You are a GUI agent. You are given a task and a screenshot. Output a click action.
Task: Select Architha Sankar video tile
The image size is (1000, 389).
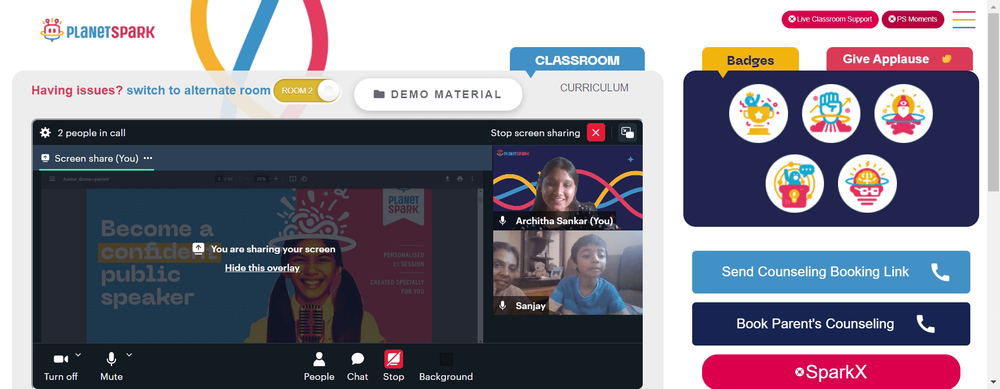coord(568,187)
